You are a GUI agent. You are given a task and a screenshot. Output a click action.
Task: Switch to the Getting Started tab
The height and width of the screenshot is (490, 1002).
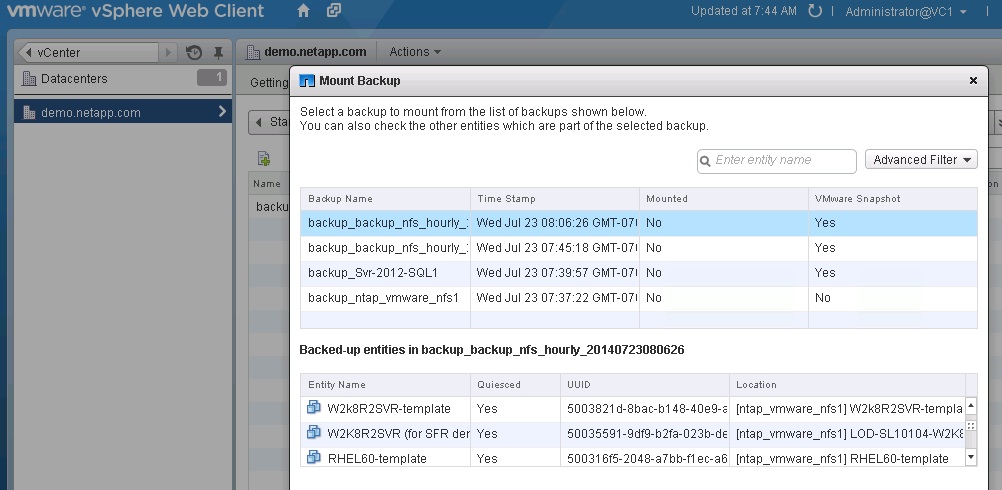(x=268, y=82)
